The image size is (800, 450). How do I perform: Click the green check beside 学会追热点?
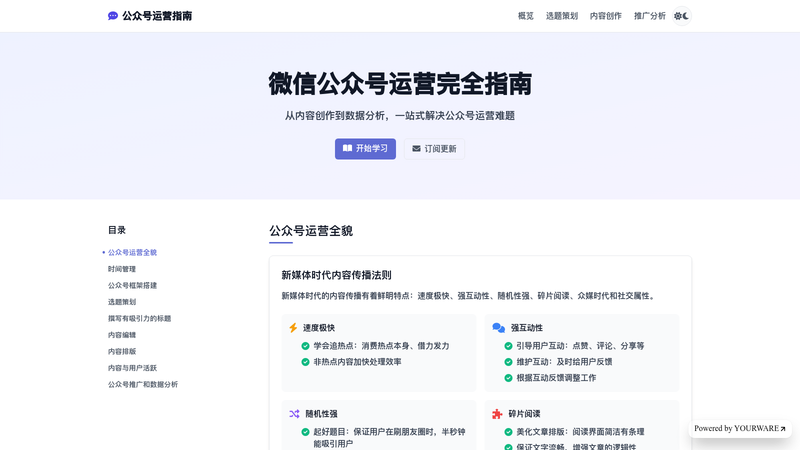[x=305, y=346]
